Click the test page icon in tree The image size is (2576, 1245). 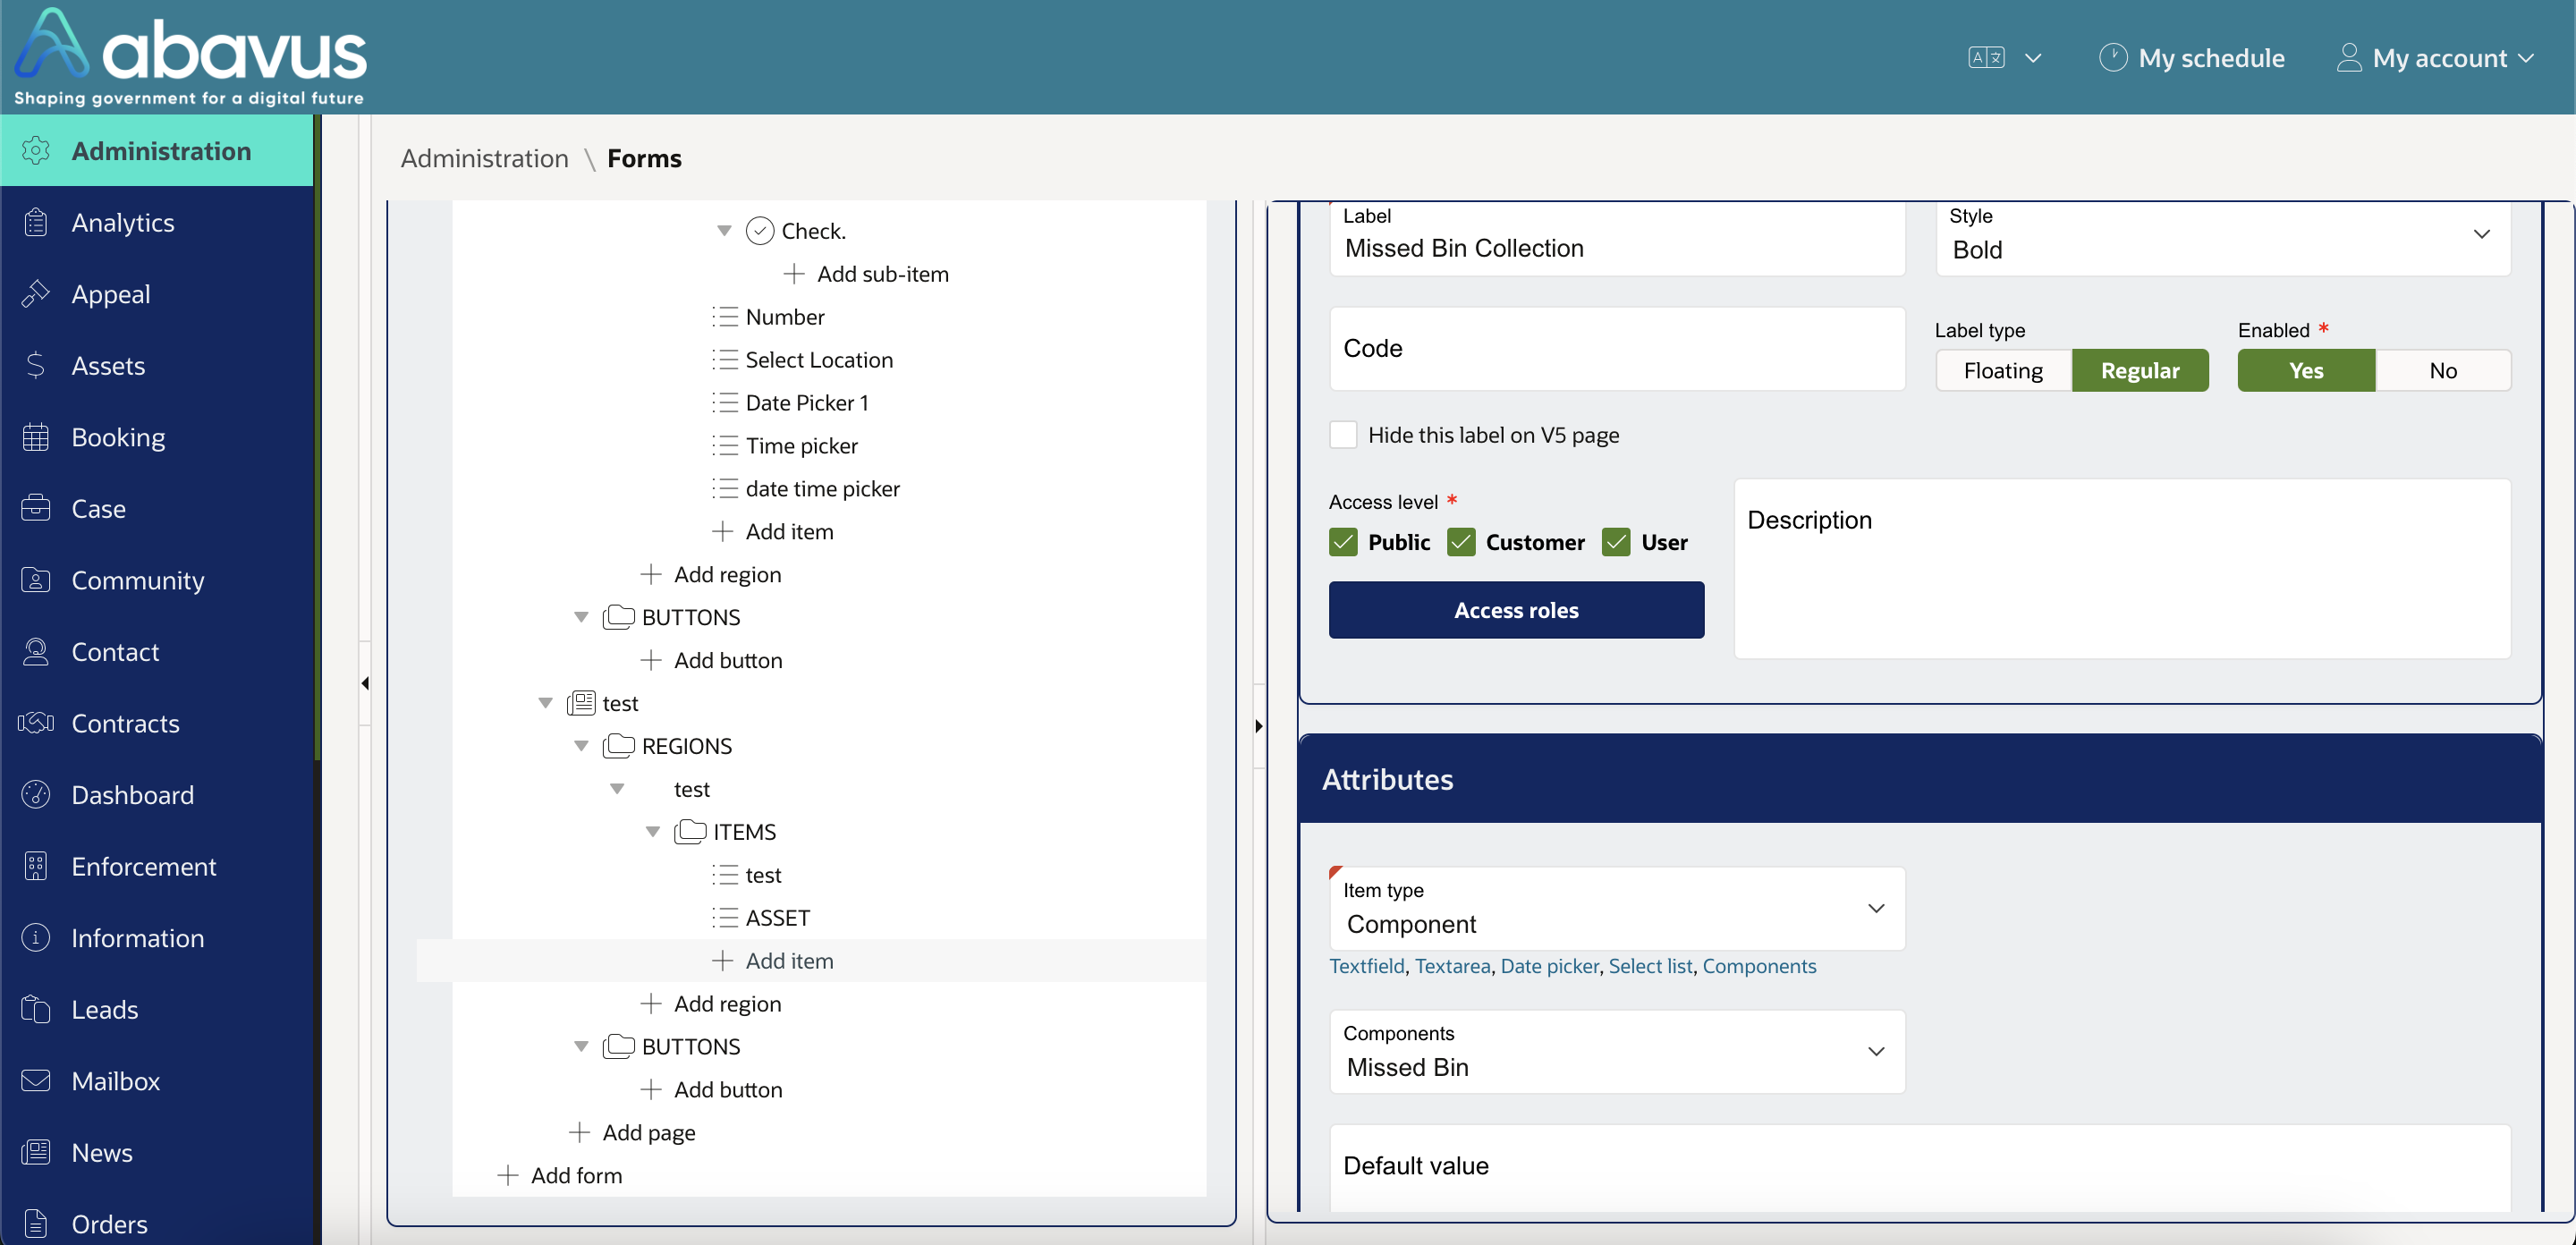[582, 703]
